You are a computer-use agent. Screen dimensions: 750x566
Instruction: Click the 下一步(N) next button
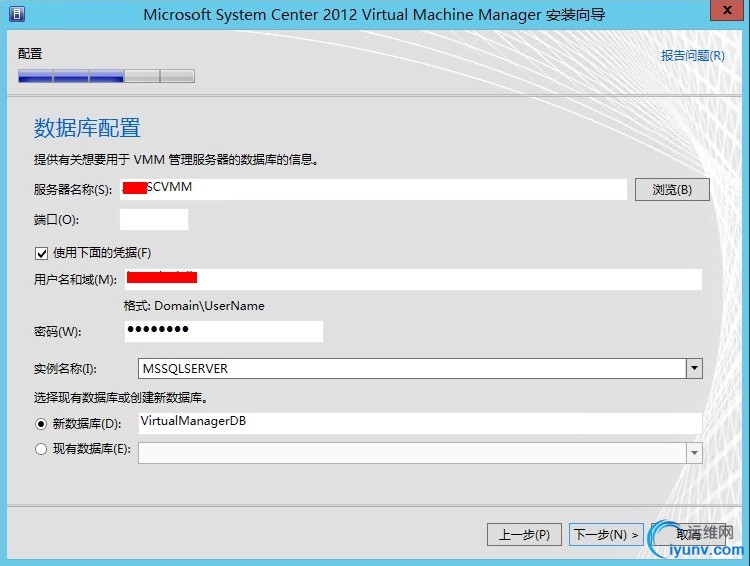tap(606, 534)
